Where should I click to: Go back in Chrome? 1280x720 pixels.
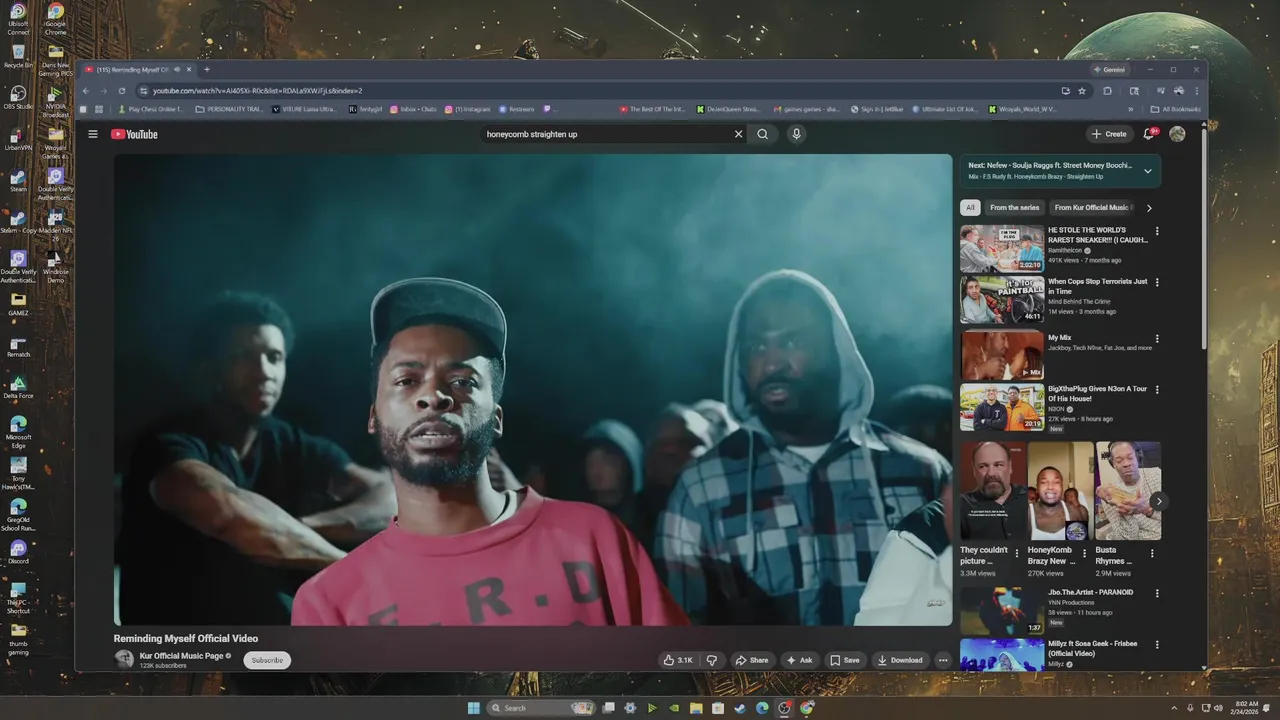(86, 91)
